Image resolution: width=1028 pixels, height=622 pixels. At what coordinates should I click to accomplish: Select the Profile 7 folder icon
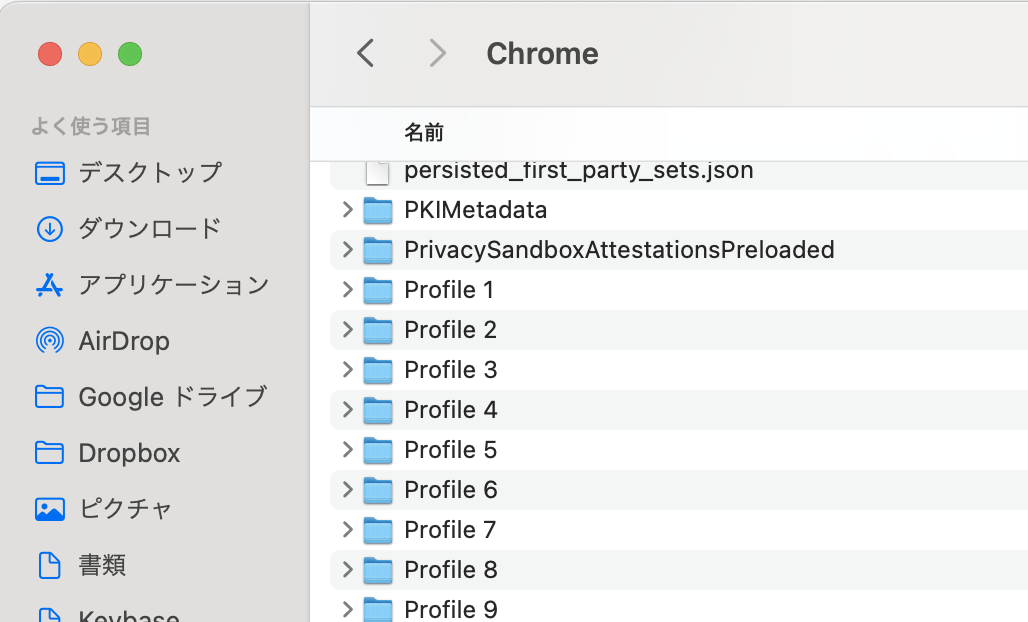[377, 530]
